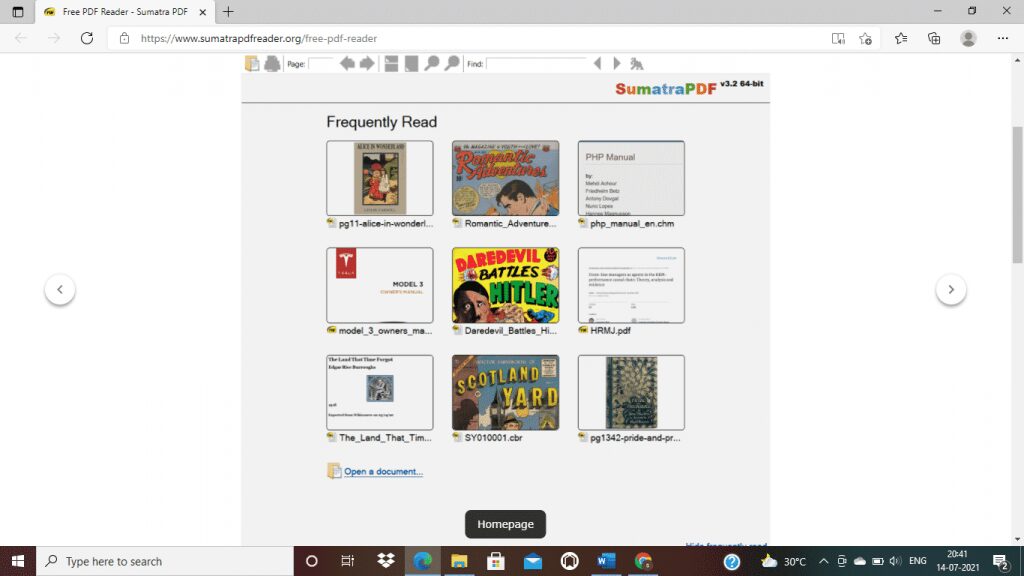The image size is (1024, 576).
Task: Show hidden system tray icons
Action: [824, 561]
